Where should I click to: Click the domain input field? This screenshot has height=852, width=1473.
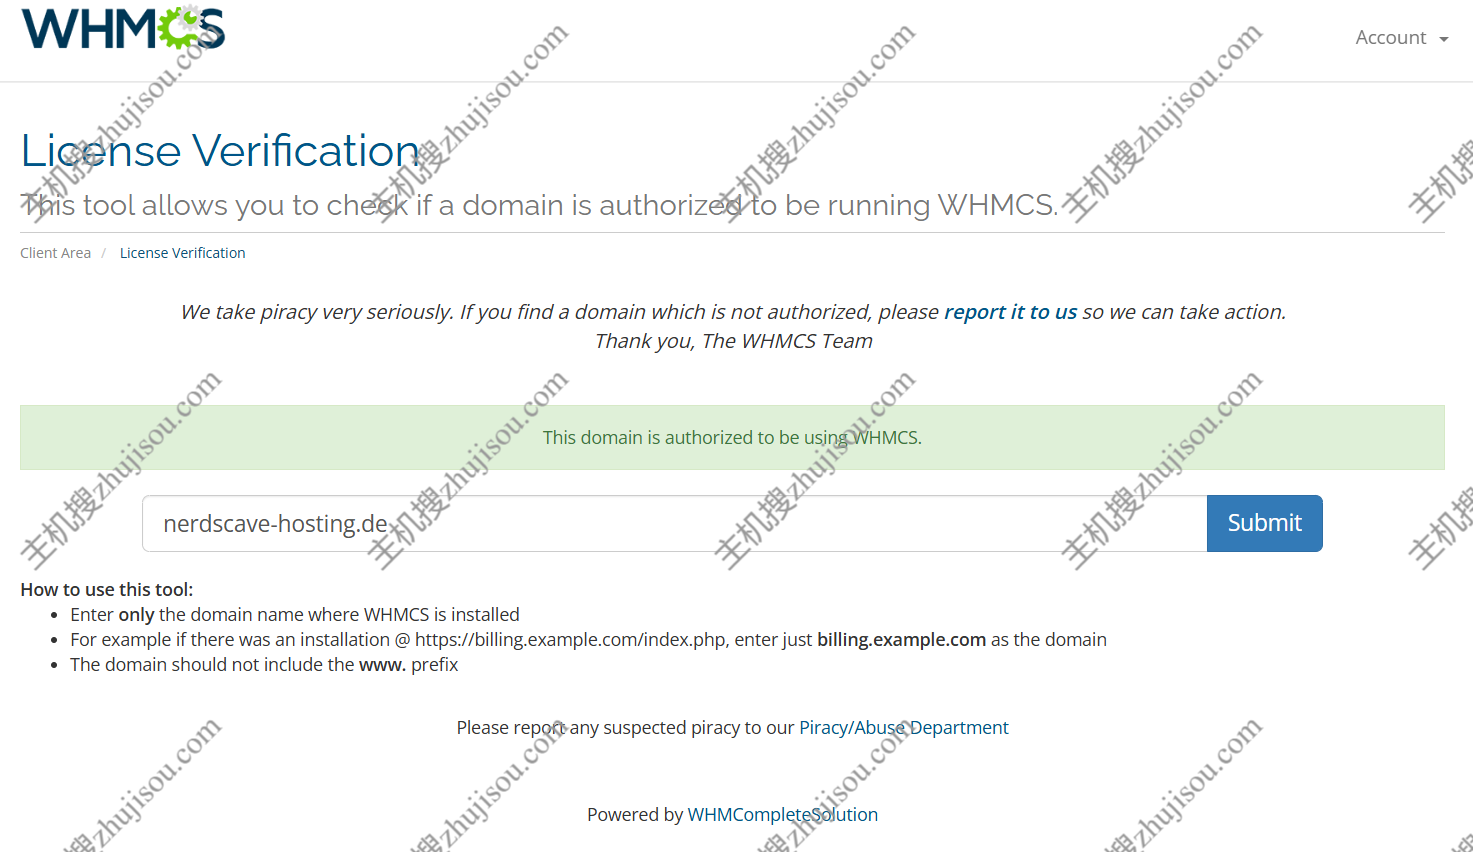click(674, 523)
